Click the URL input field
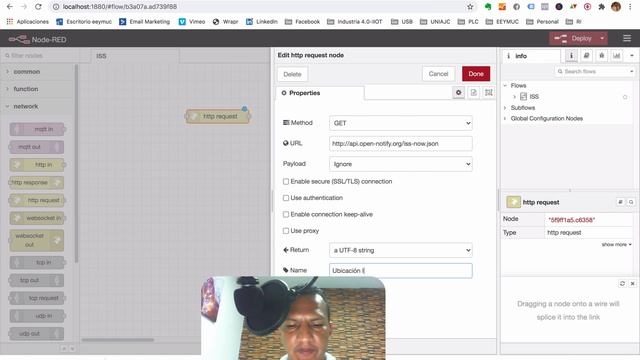640x360 pixels. pos(401,143)
